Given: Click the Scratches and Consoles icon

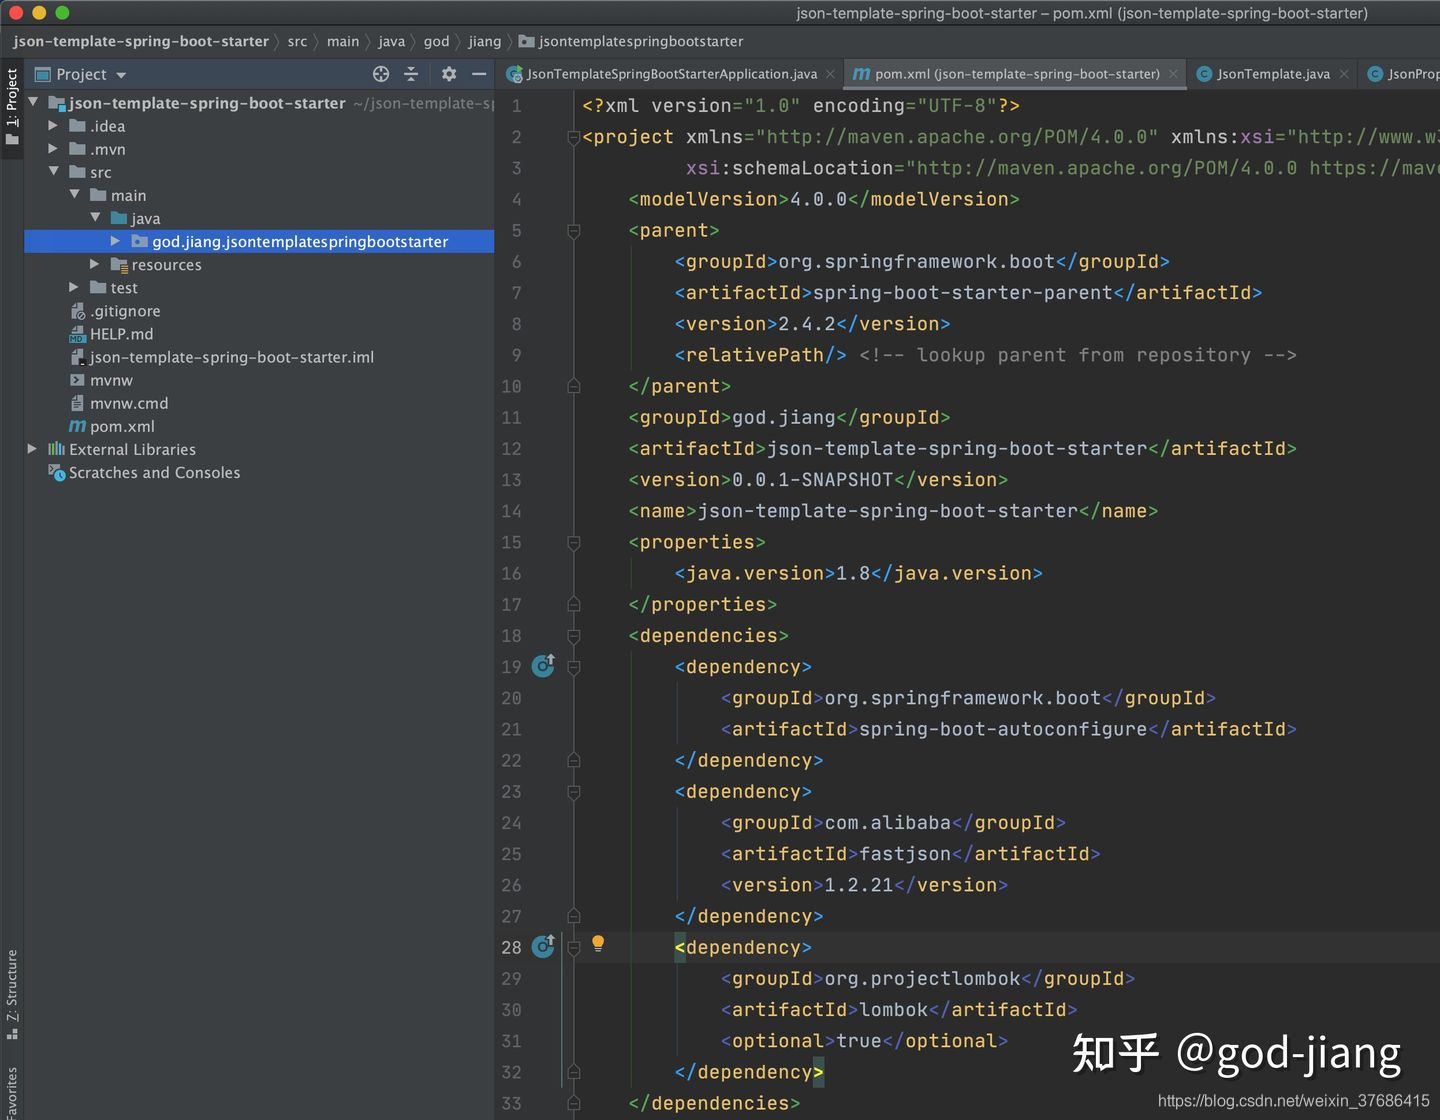Looking at the screenshot, I should pos(57,472).
